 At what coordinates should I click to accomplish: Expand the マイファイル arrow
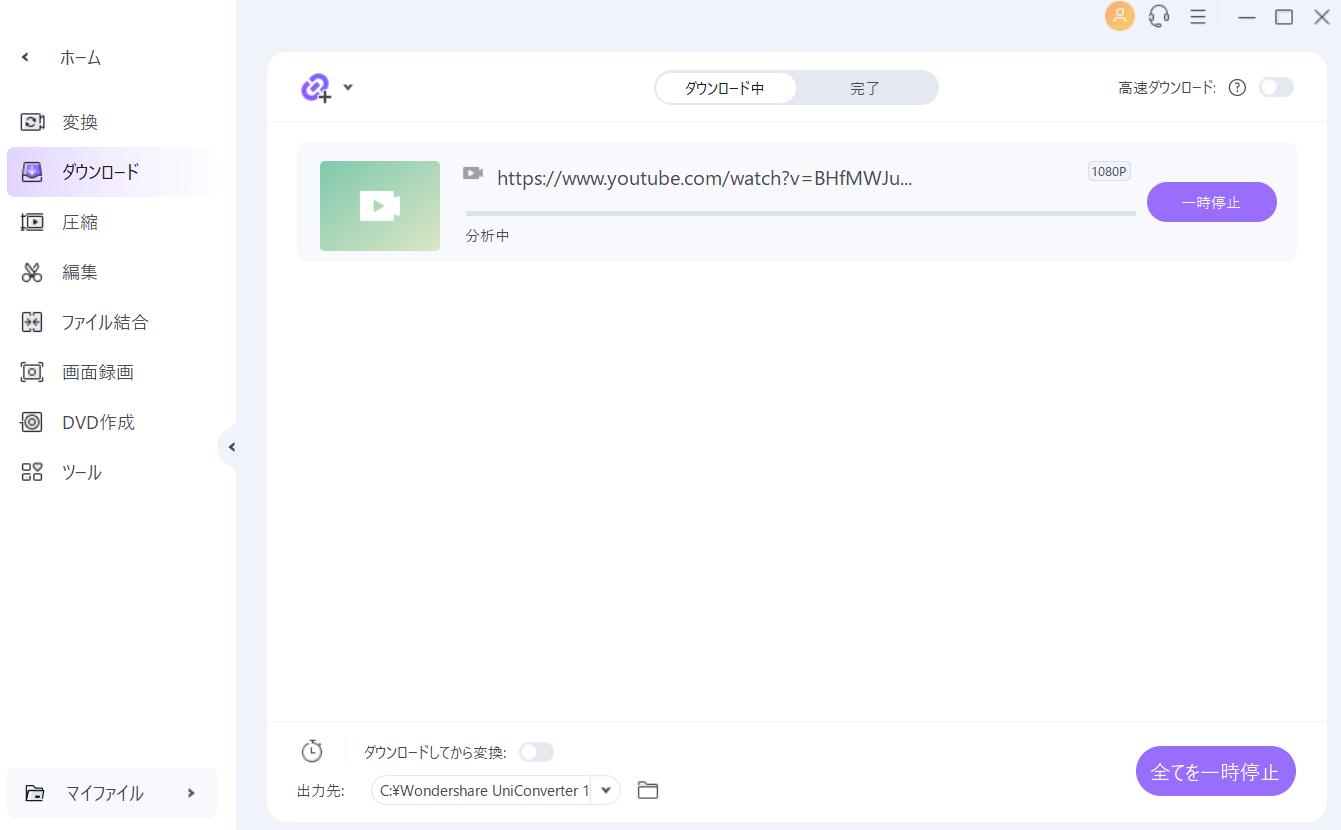click(x=191, y=793)
